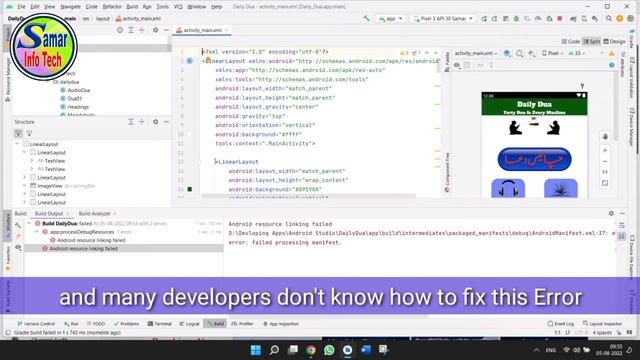
Task: Click Build panel settings gear
Action: (x=611, y=213)
